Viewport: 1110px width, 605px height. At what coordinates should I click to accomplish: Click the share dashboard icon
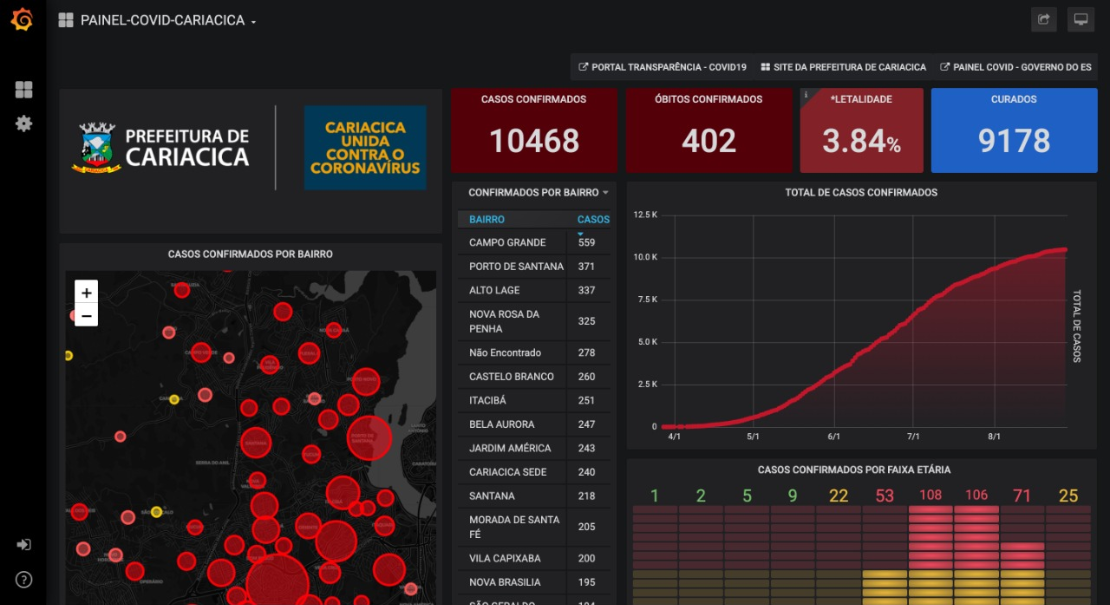click(1043, 20)
